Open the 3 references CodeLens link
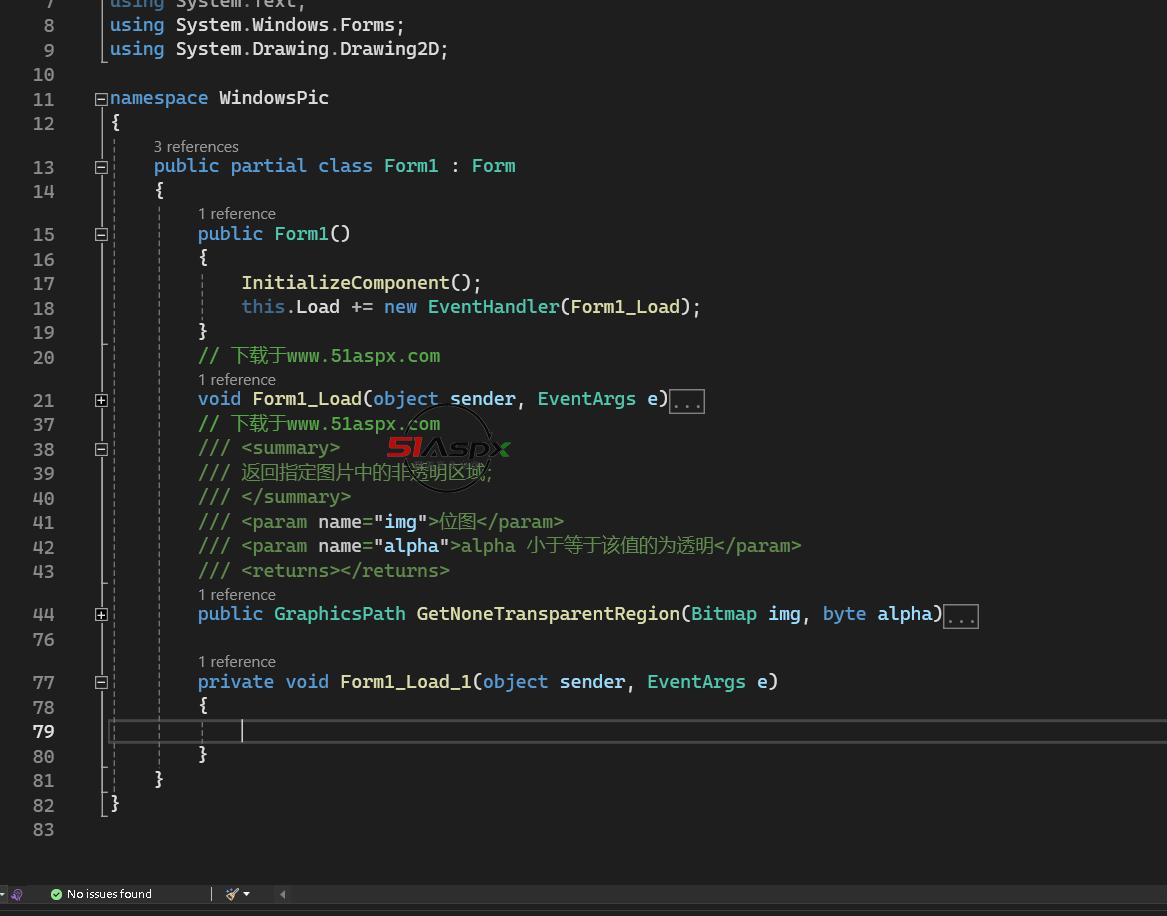 196,147
